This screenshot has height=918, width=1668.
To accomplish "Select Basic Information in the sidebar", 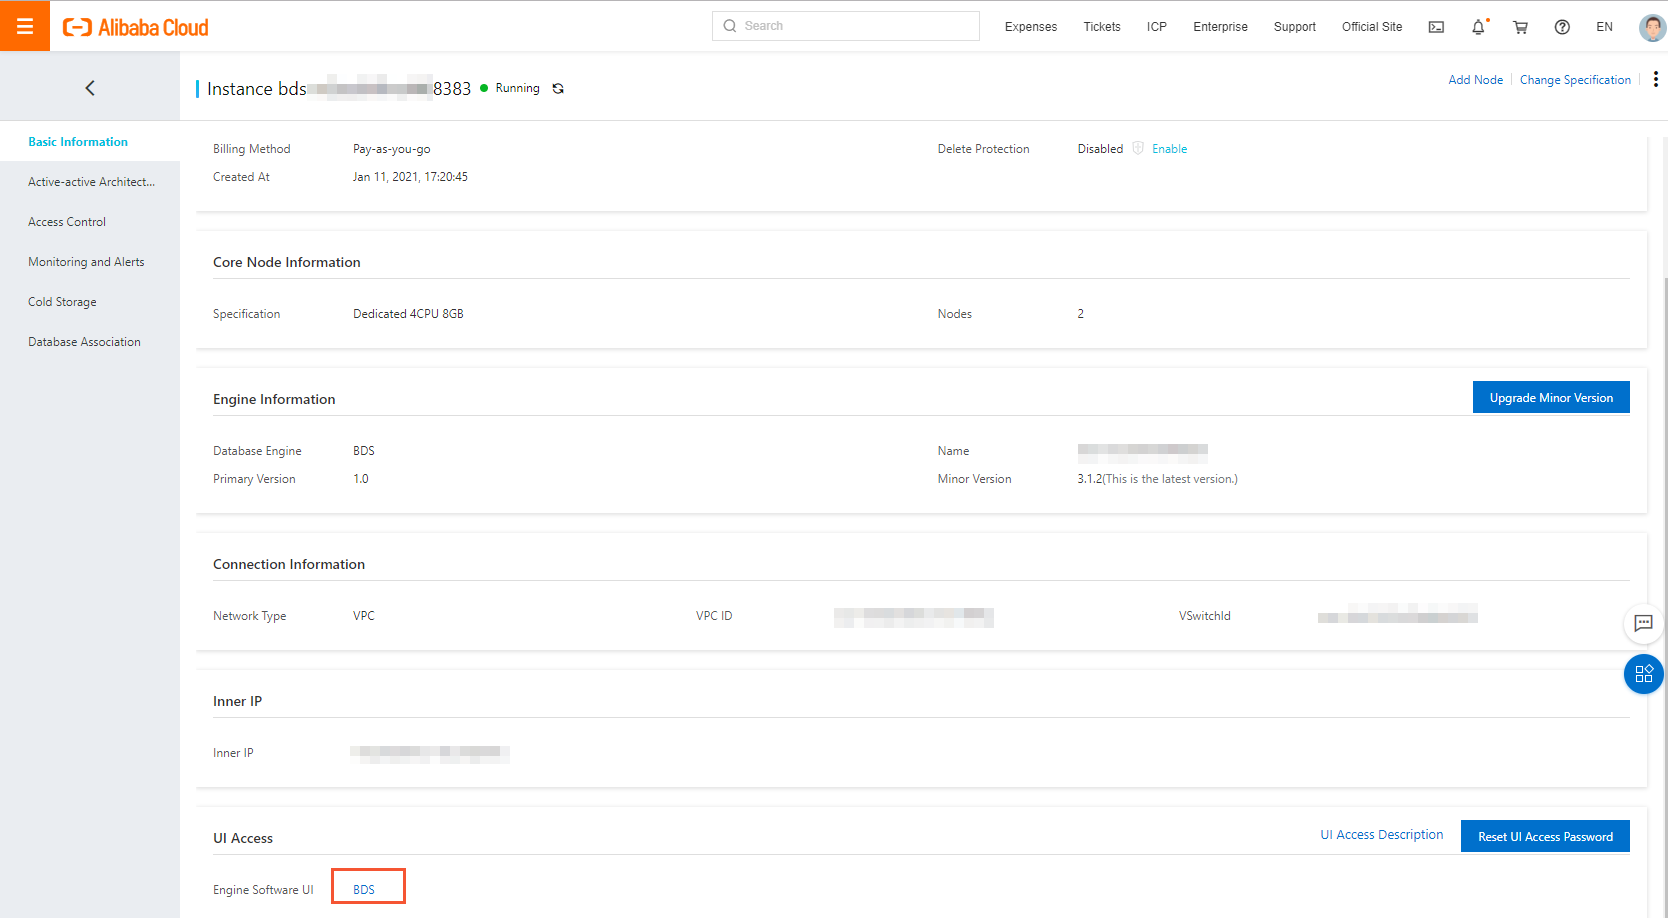I will [90, 142].
